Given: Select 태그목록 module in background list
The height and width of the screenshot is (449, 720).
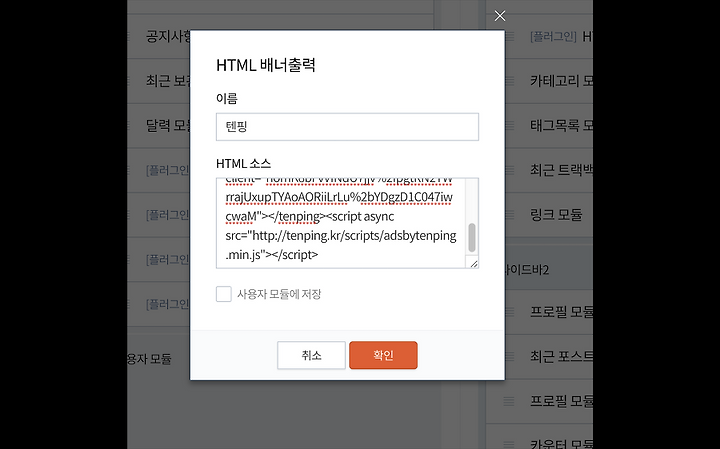Looking at the screenshot, I should tap(561, 125).
